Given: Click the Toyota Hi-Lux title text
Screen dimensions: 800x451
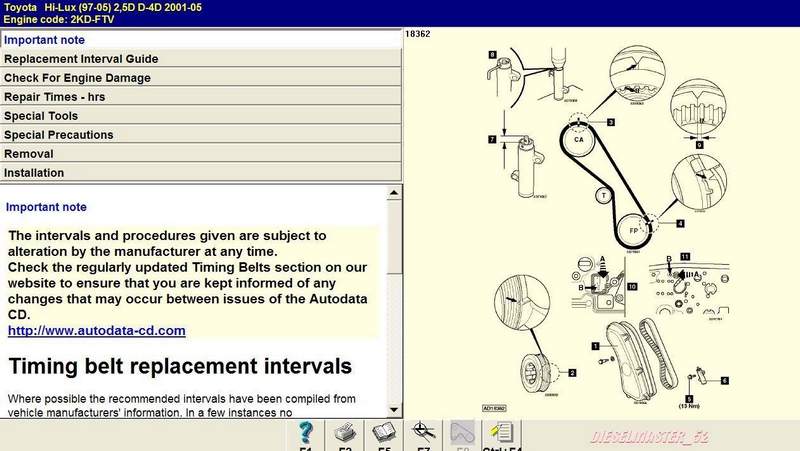Looking at the screenshot, I should pyautogui.click(x=103, y=7).
